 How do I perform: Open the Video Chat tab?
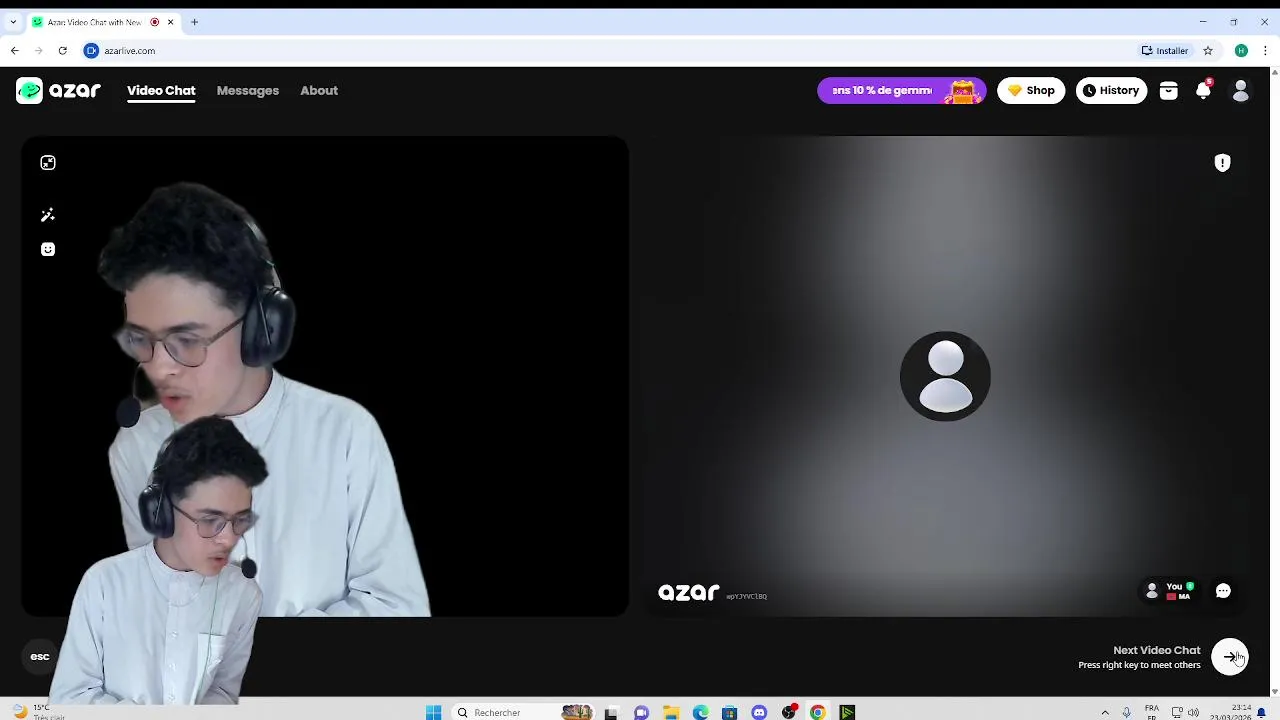161,91
